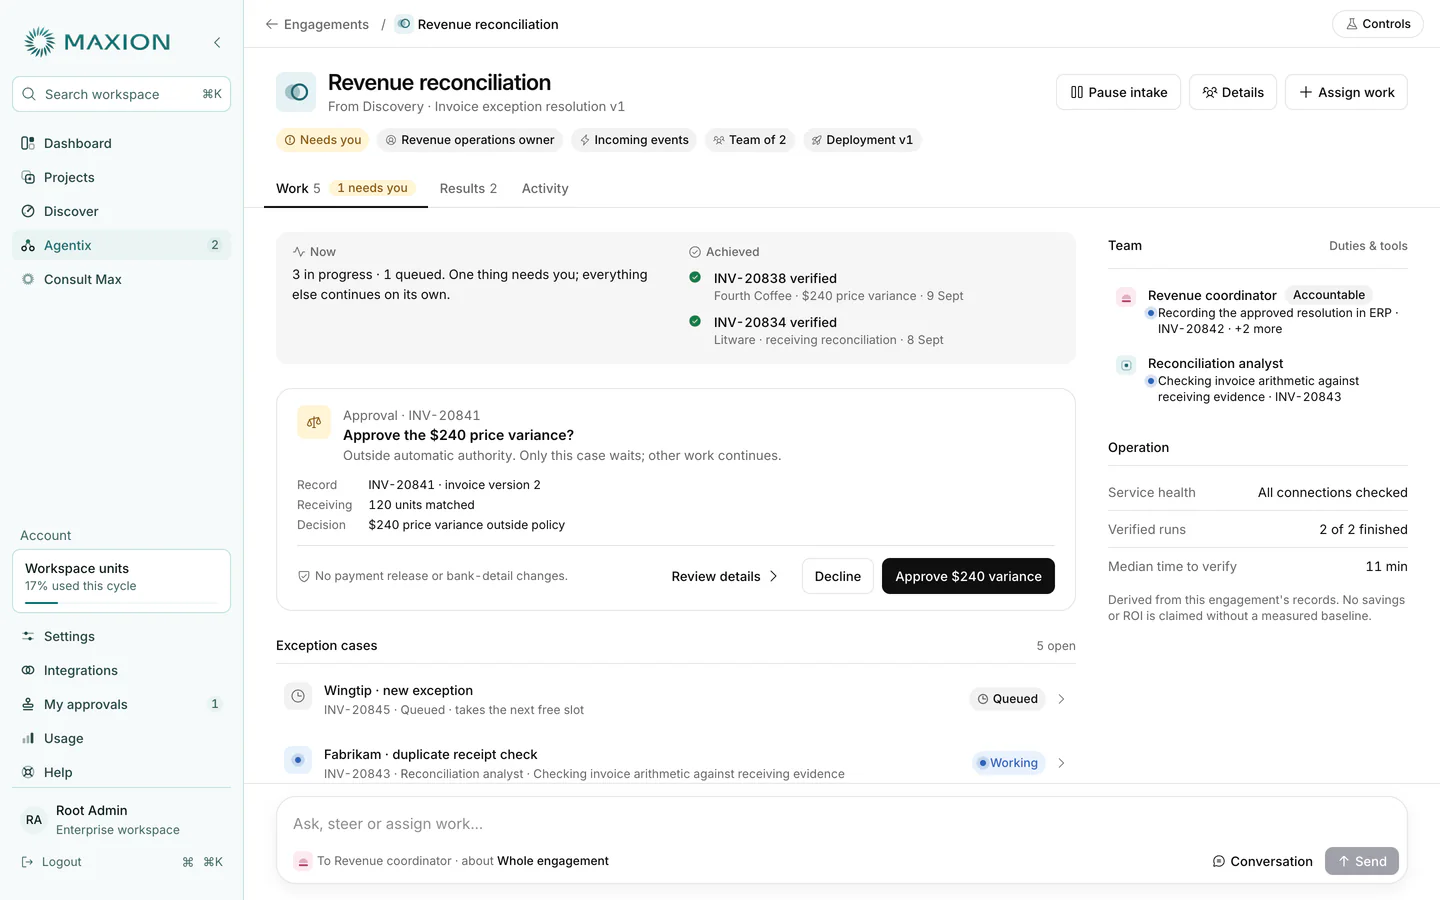The width and height of the screenshot is (1440, 900).
Task: Select Agentix in the sidebar
Action: tap(121, 245)
